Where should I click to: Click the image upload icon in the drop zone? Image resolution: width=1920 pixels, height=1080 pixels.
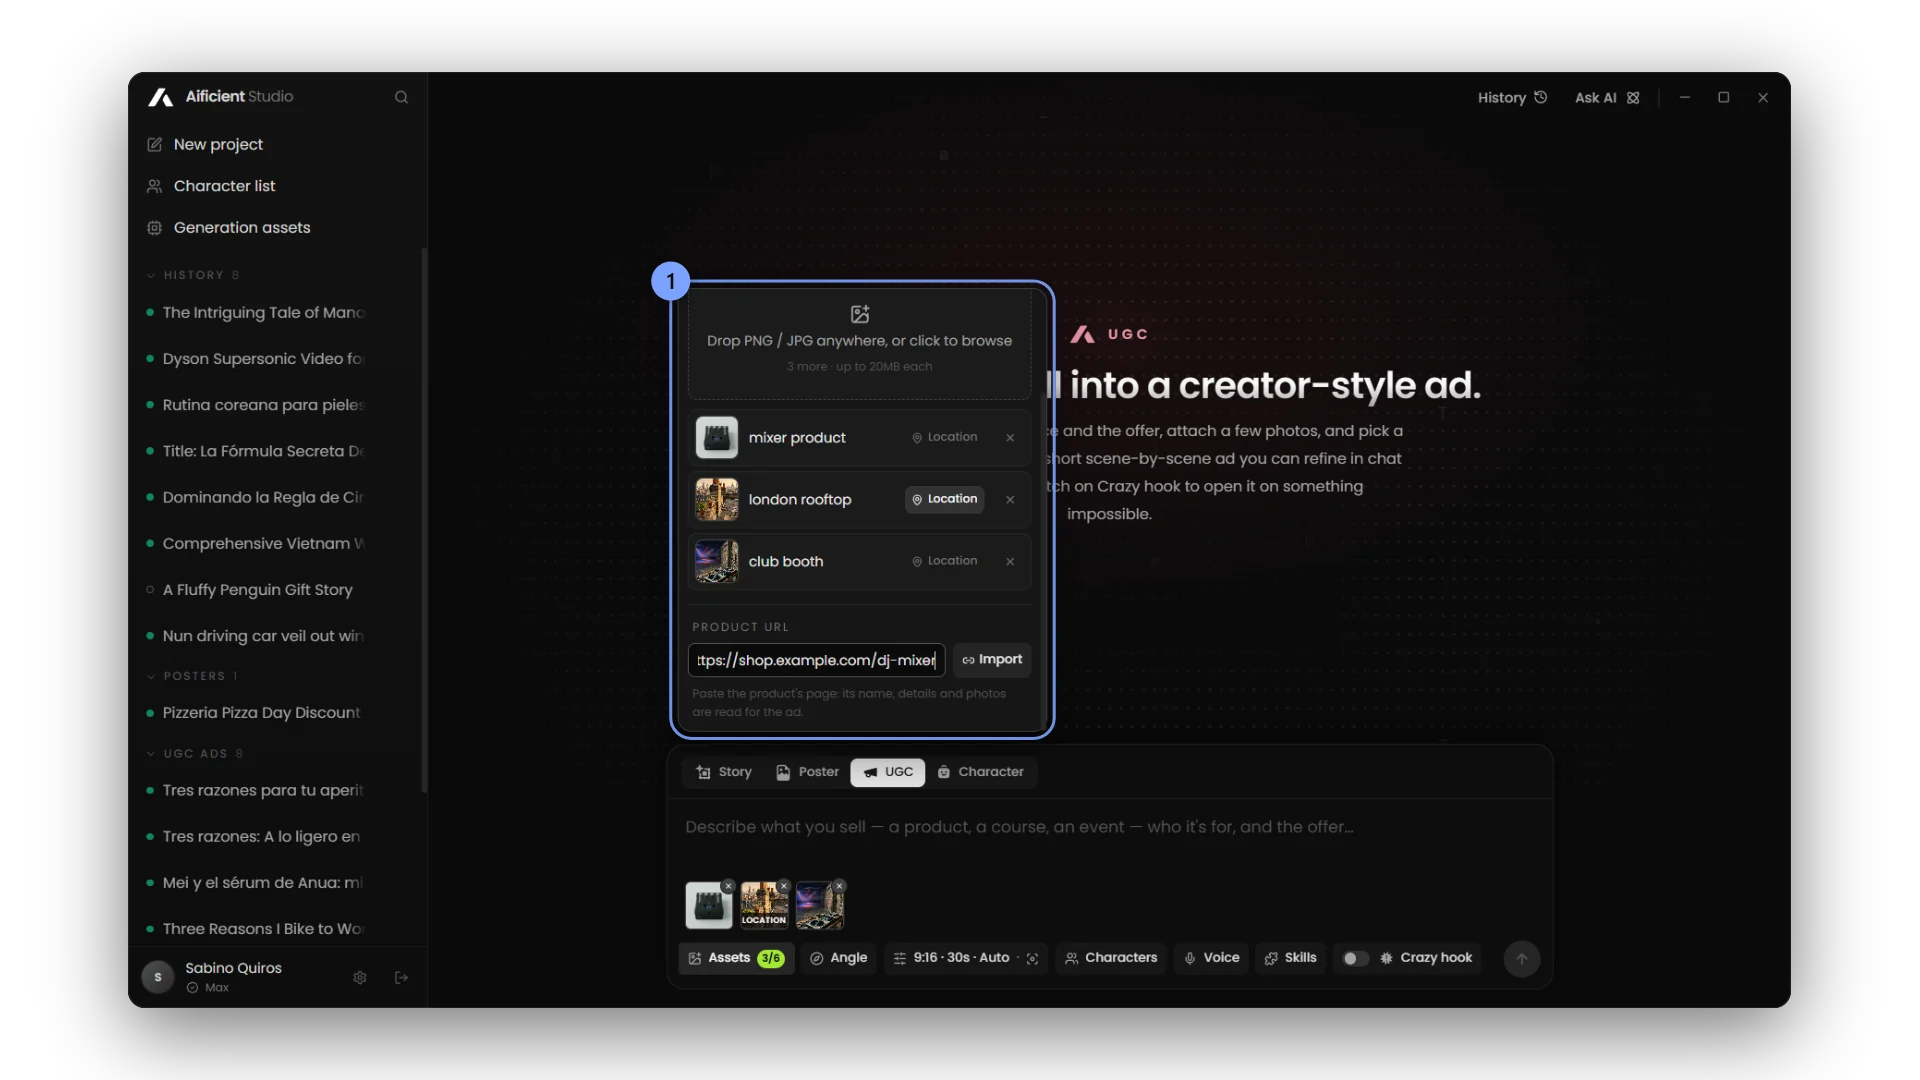(x=860, y=314)
